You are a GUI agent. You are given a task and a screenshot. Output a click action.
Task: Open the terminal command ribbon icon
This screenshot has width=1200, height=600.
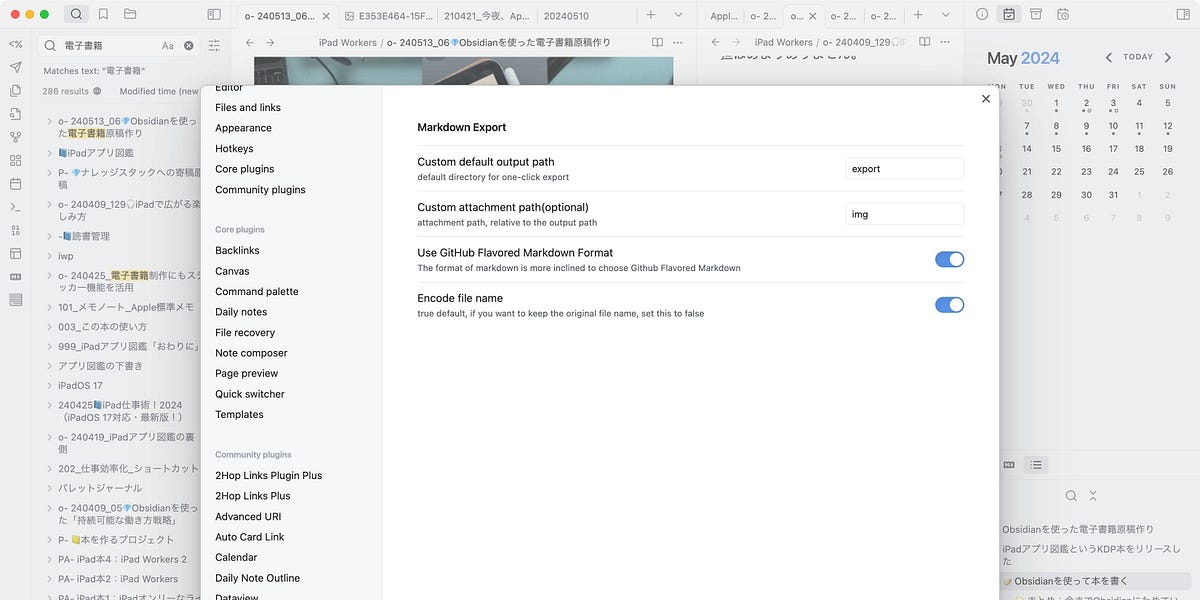pyautogui.click(x=15, y=207)
